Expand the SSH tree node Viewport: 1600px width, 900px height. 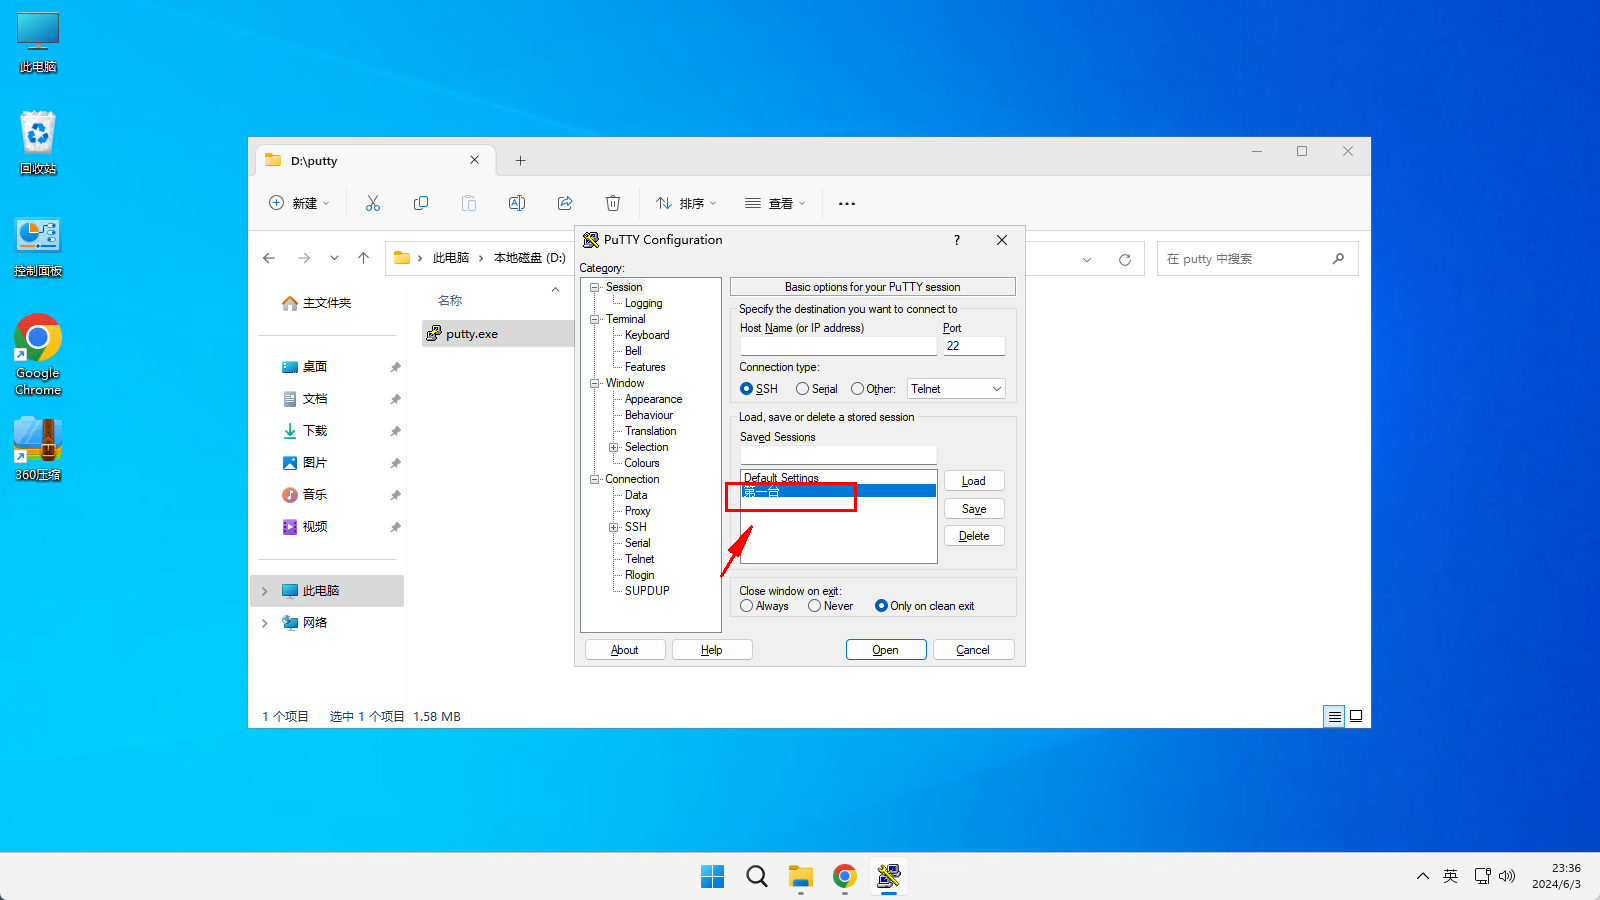(614, 527)
